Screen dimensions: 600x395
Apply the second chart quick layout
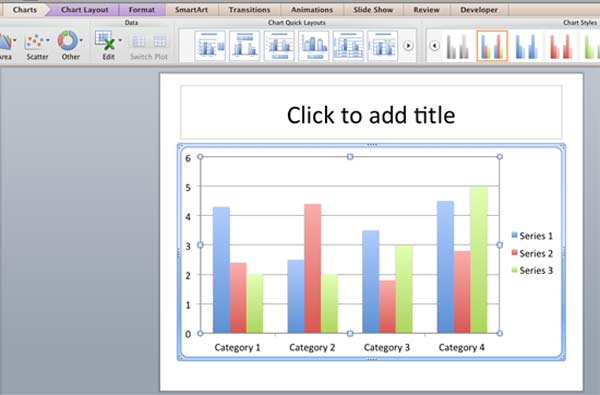click(245, 46)
